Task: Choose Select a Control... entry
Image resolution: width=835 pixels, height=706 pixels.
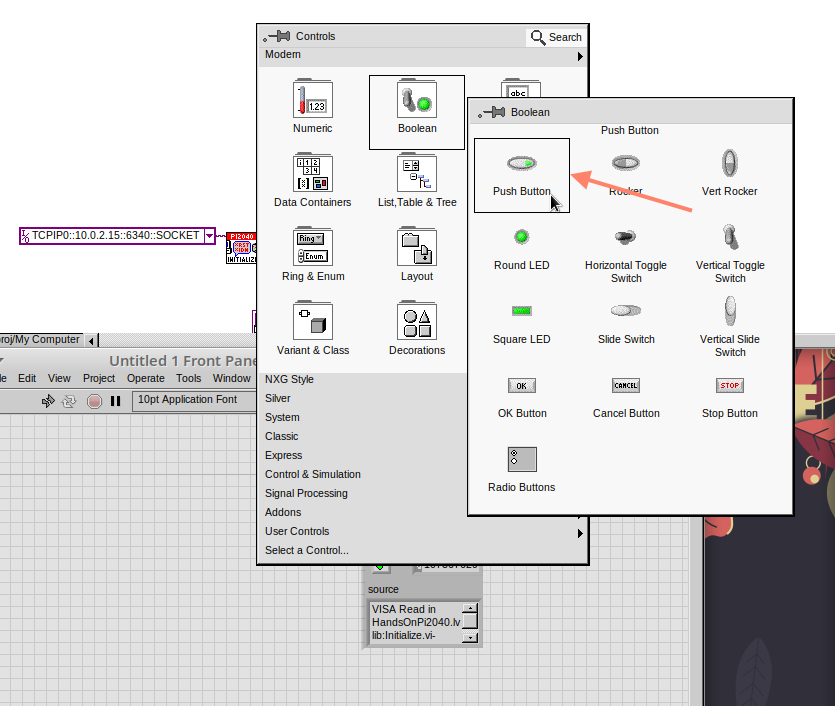Action: point(307,551)
